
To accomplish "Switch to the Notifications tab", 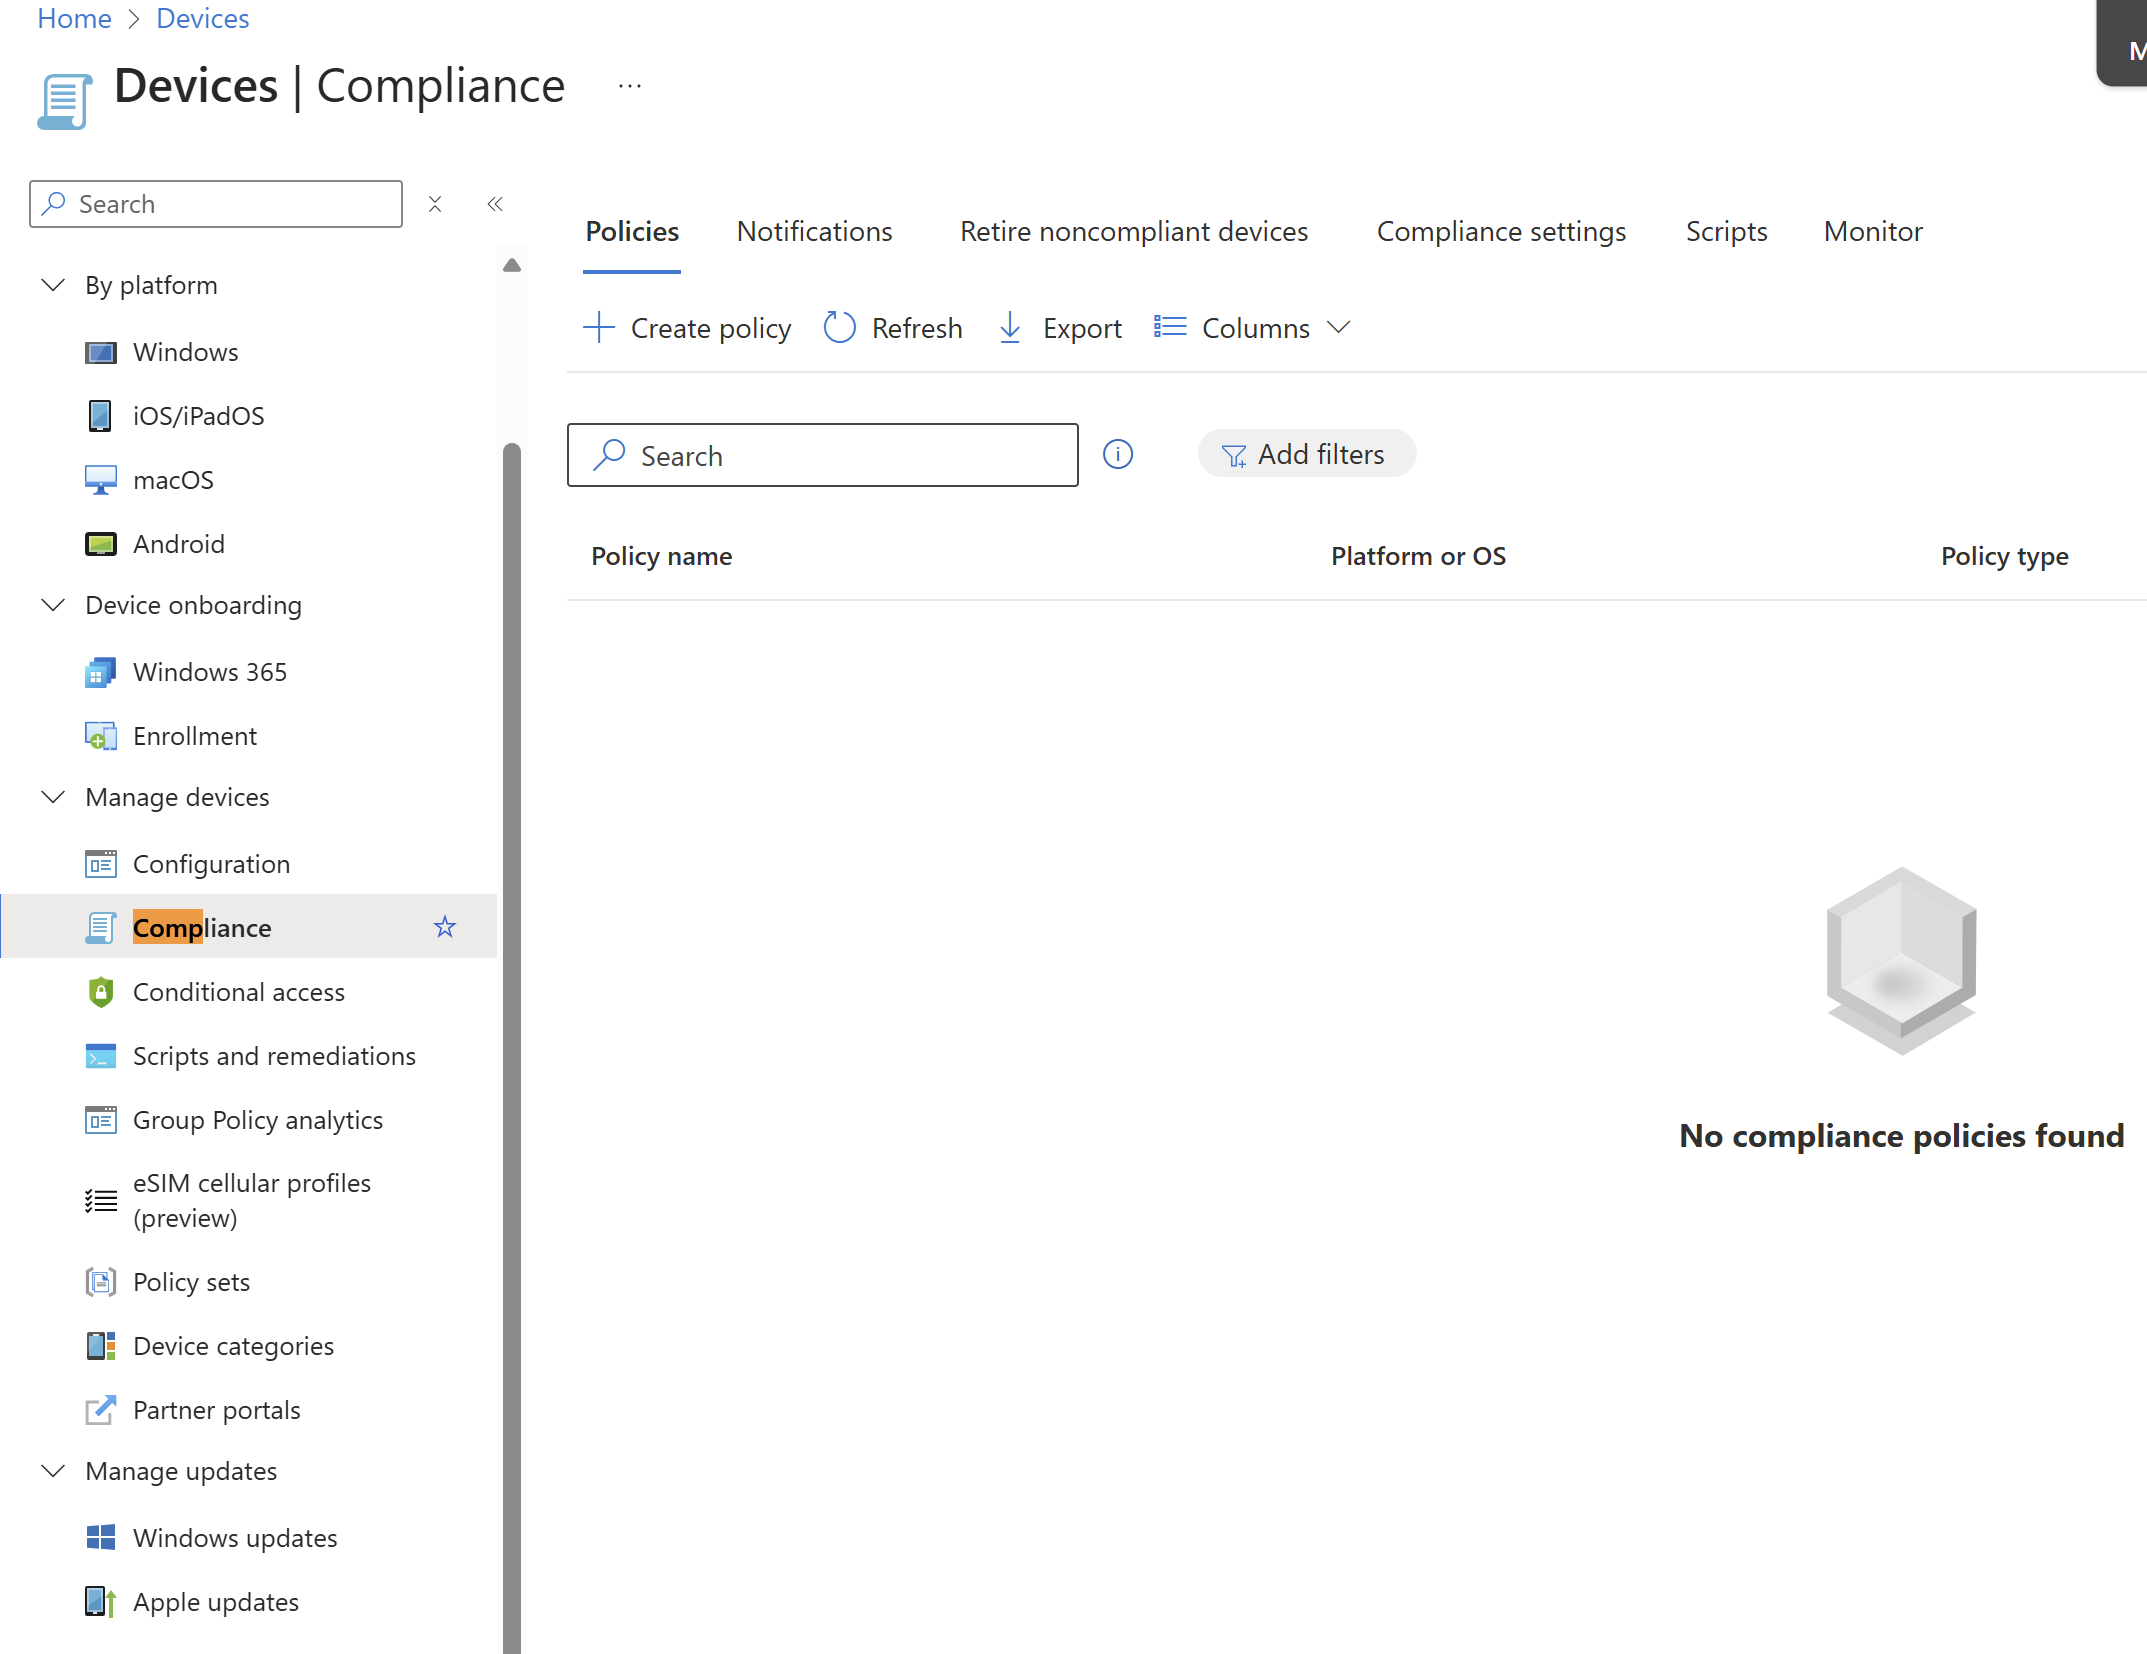I will [x=814, y=231].
